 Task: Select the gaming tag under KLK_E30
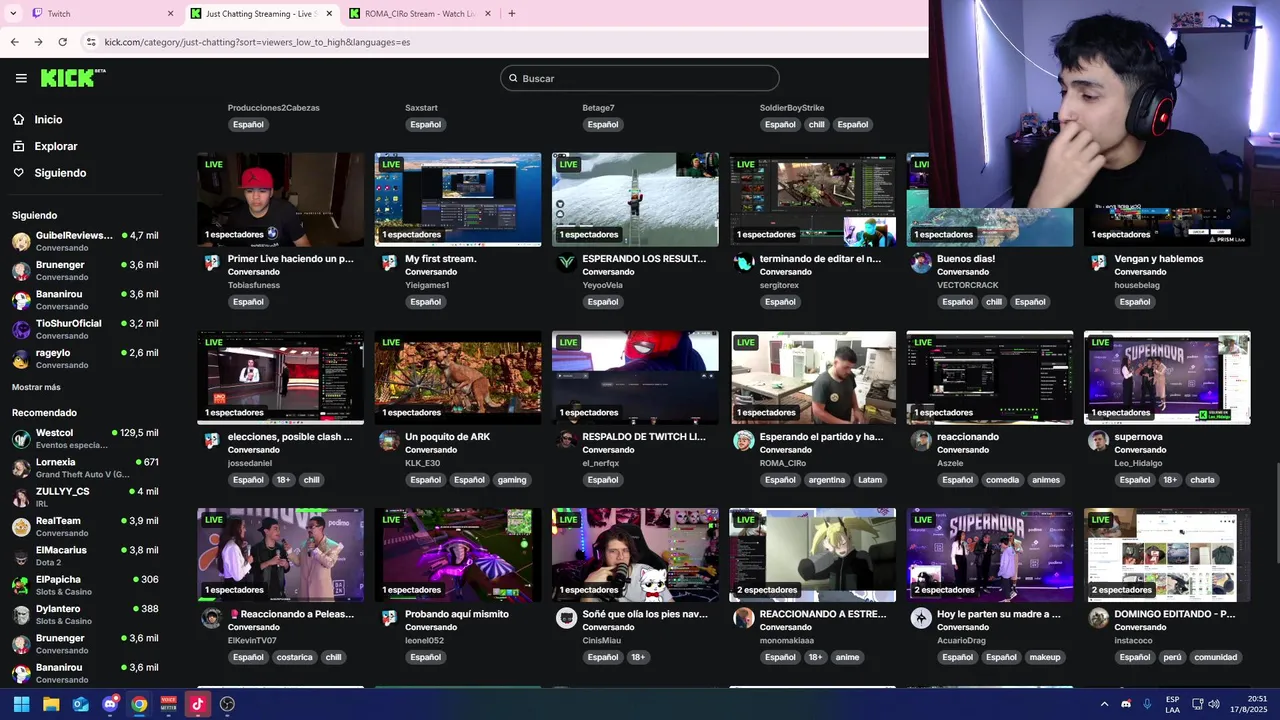[x=512, y=480]
